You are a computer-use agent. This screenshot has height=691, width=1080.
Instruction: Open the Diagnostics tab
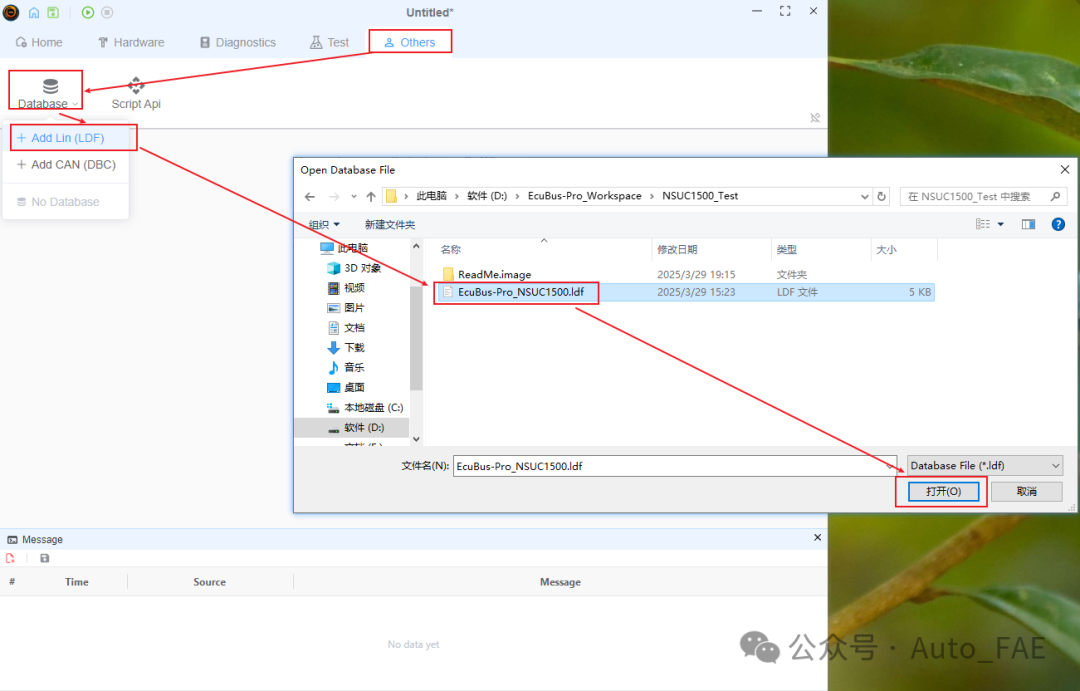[238, 42]
